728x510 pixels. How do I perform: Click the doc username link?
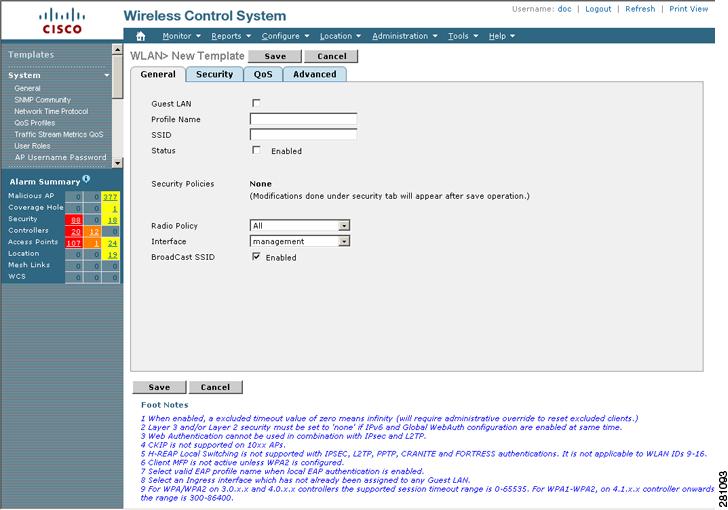tap(564, 9)
